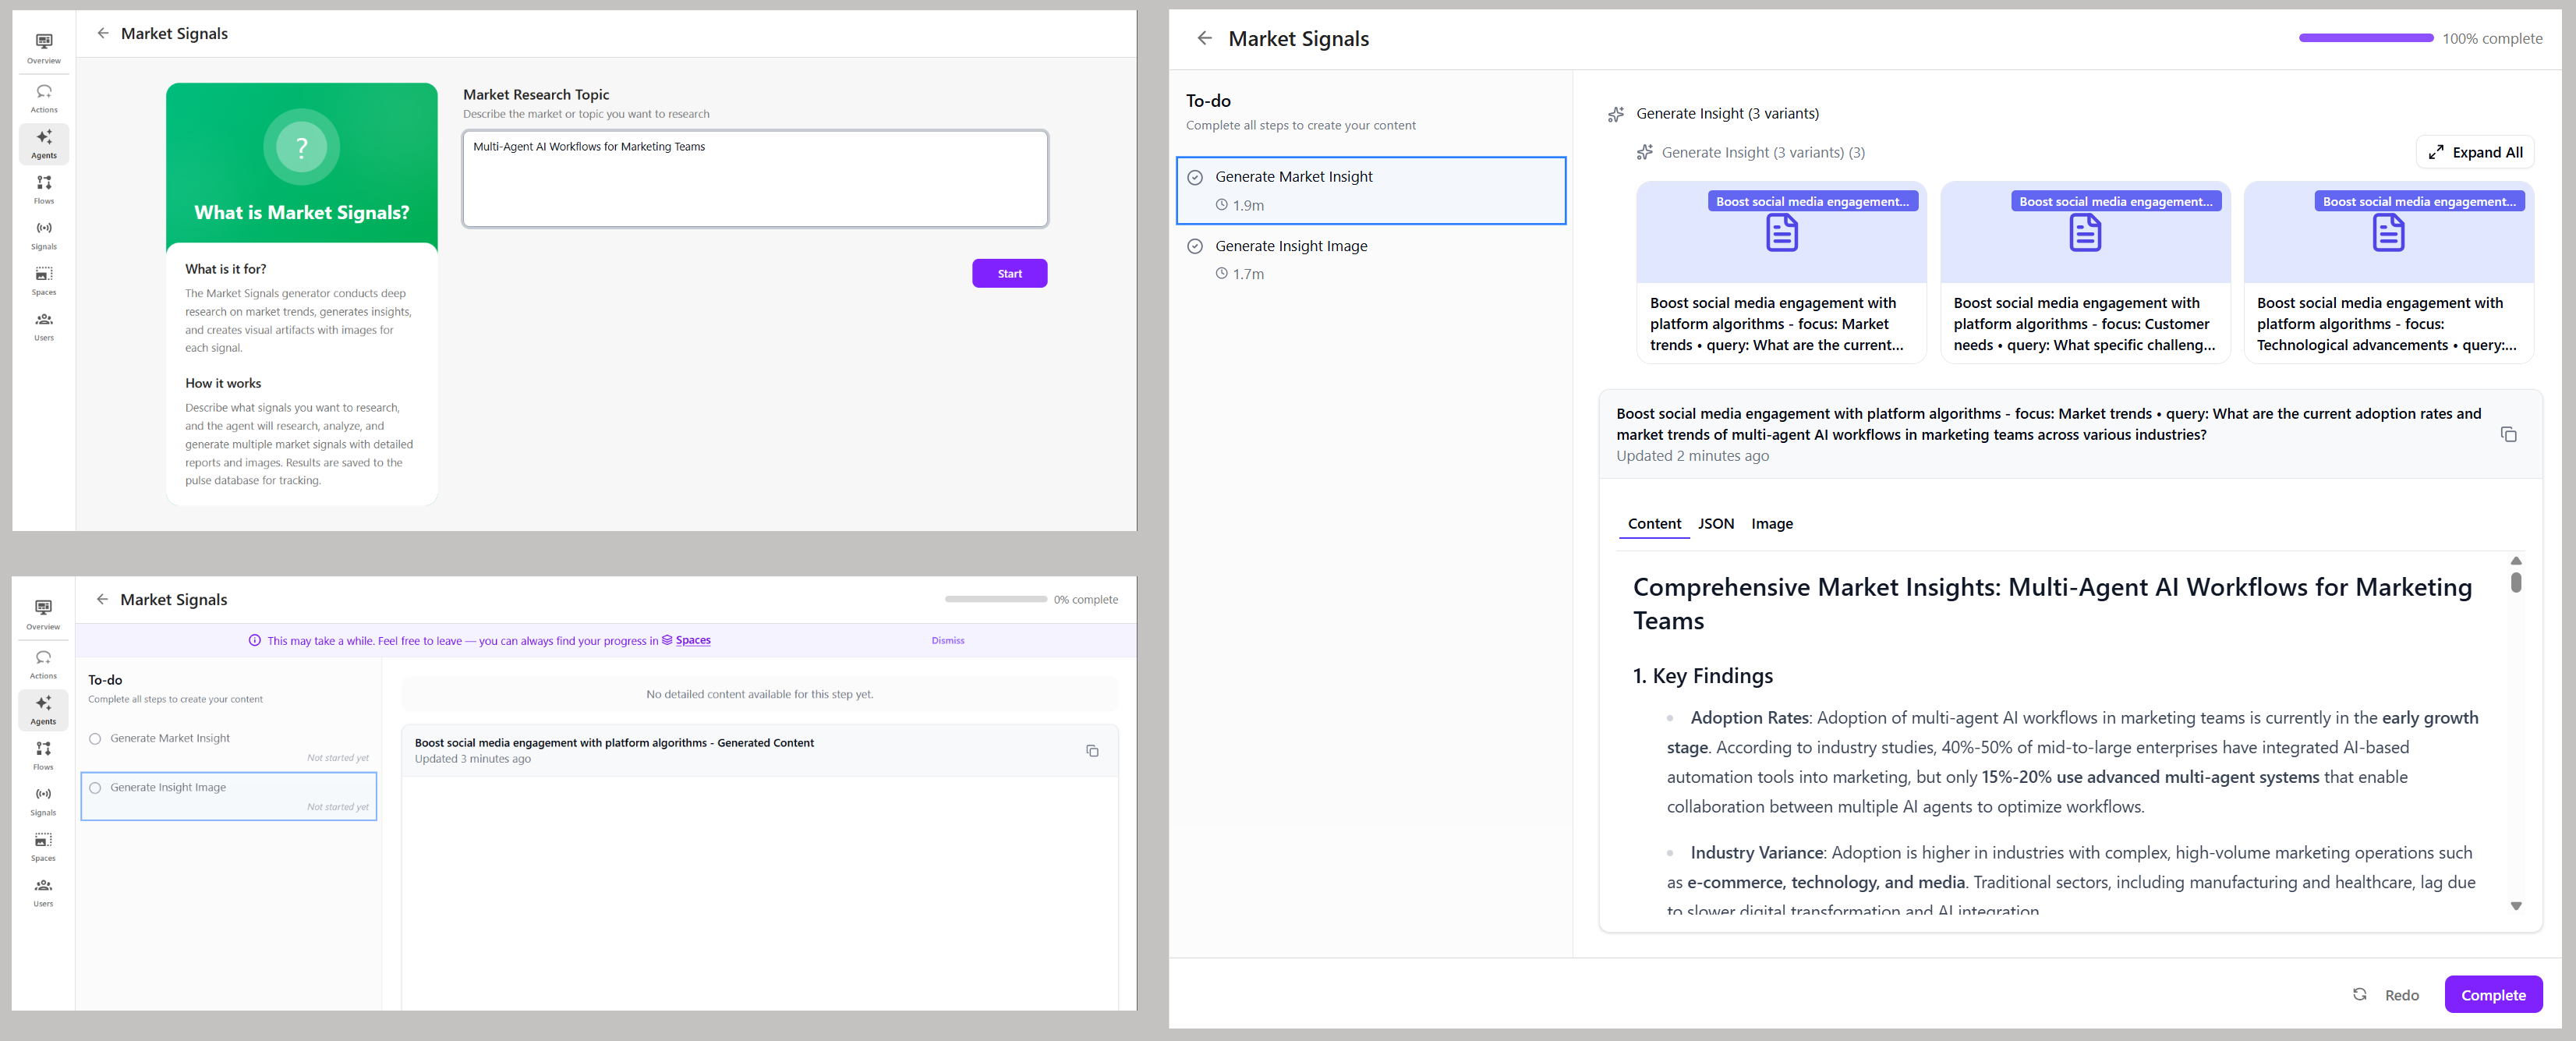Image resolution: width=2576 pixels, height=1041 pixels.
Task: Copy Generated Content in bottom-left window
Action: (x=1092, y=750)
